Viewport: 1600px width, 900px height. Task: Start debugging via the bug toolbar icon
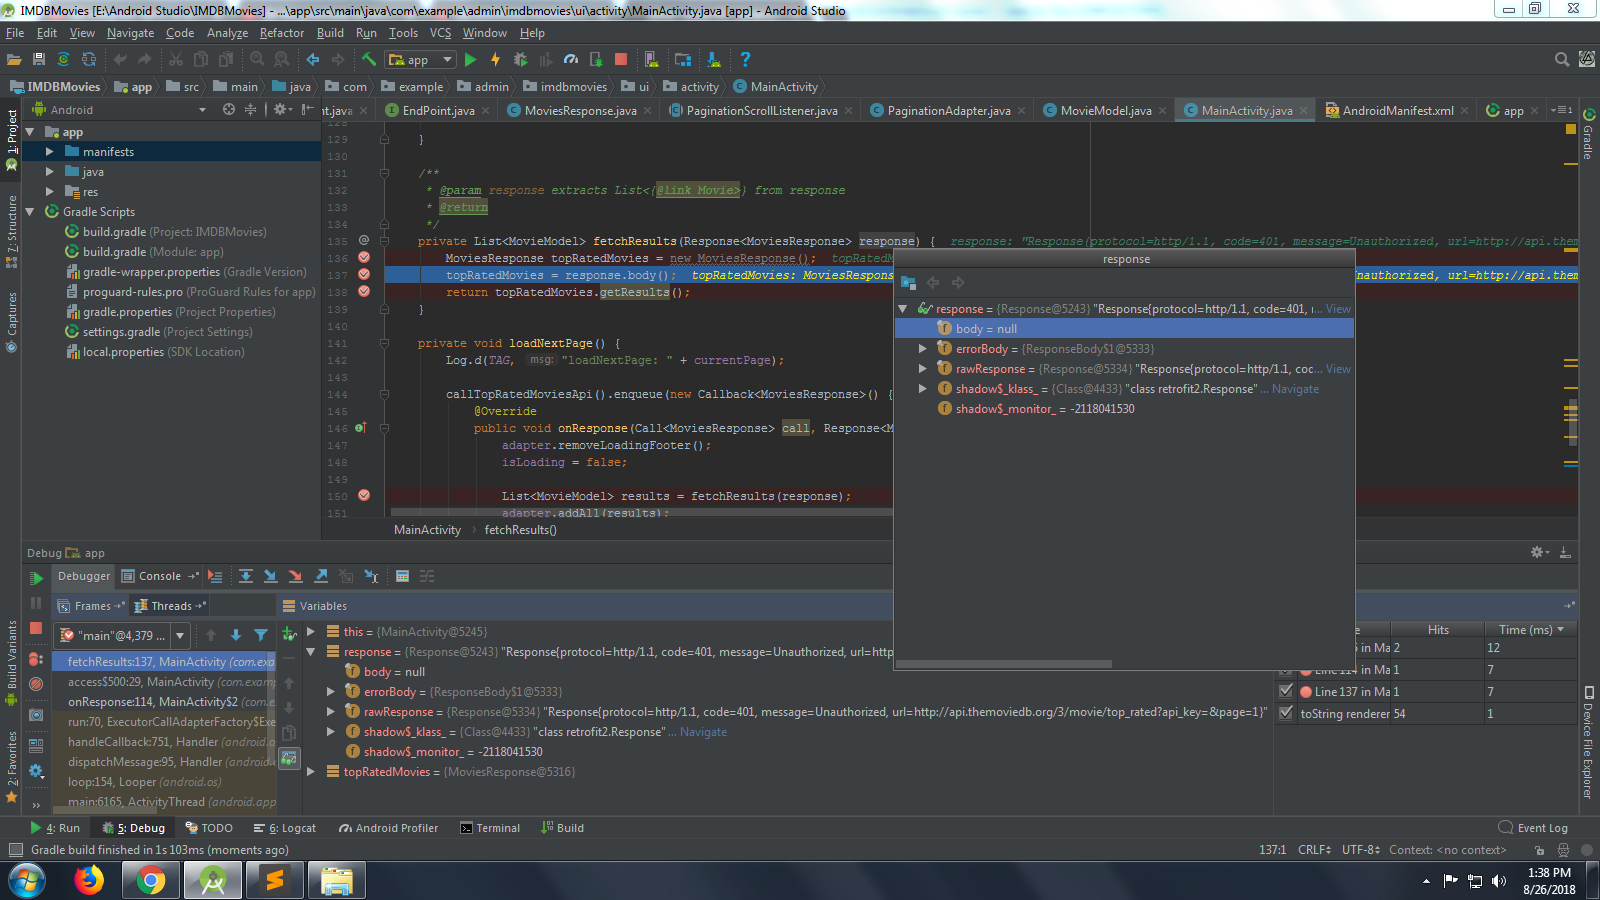pyautogui.click(x=520, y=59)
